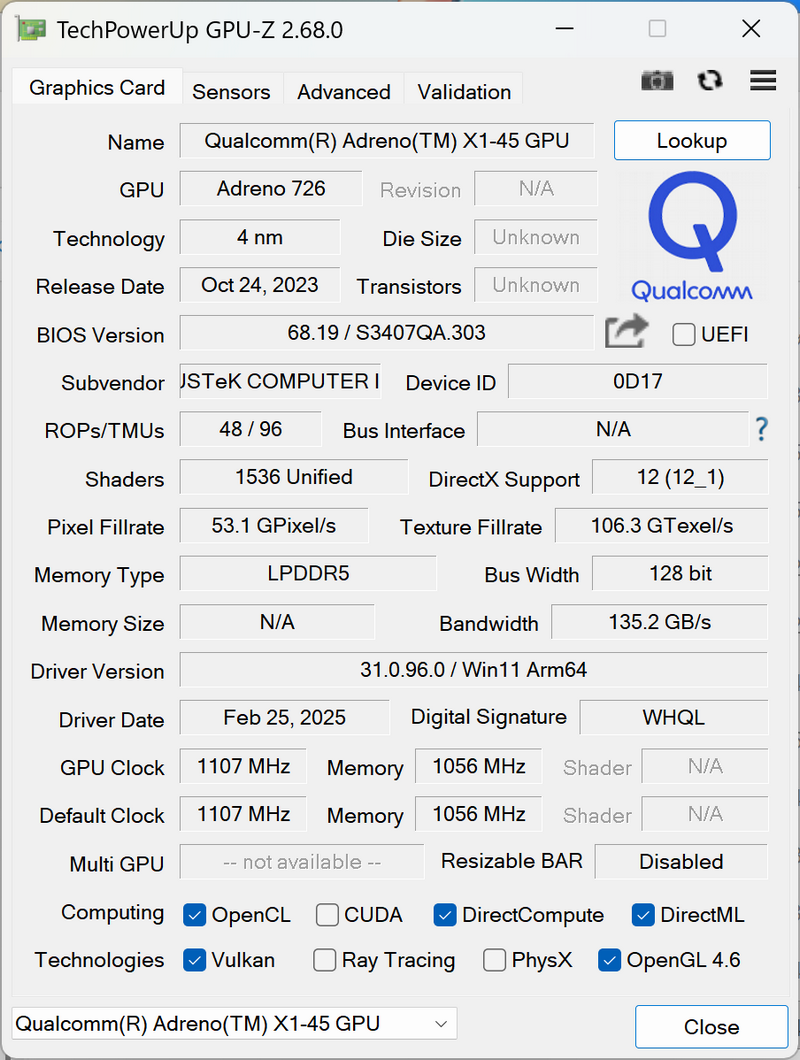The width and height of the screenshot is (800, 1060).
Task: Click the BIOS export share icon
Action: [x=626, y=331]
